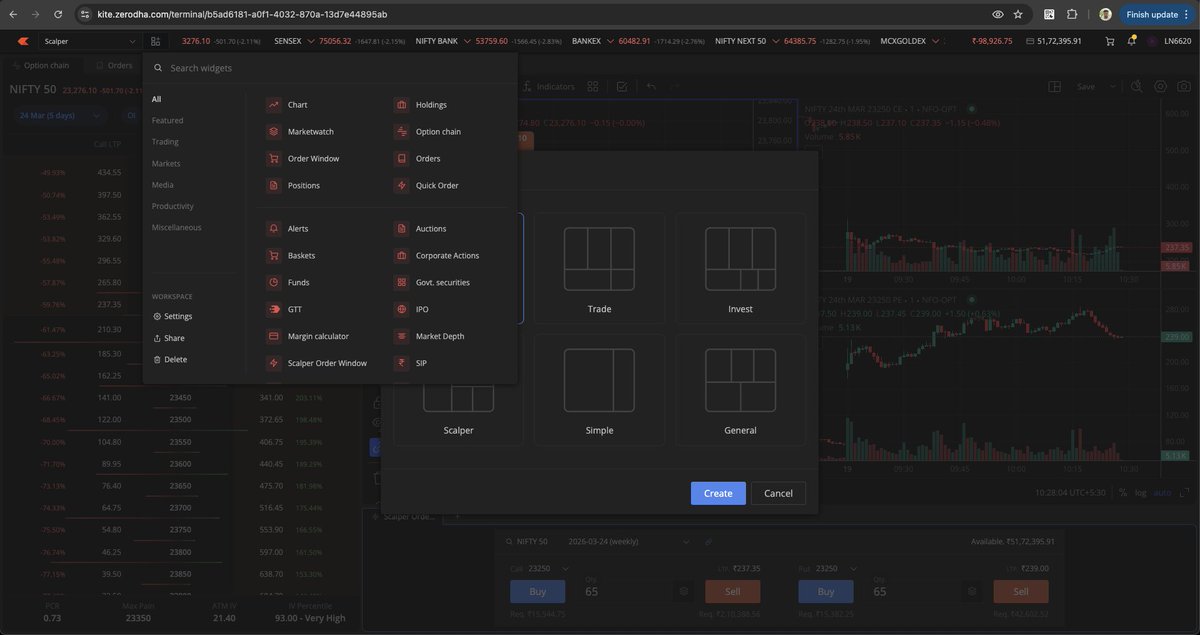The height and width of the screenshot is (635, 1200).
Task: Add the Marketwatch widget
Action: pos(301,132)
